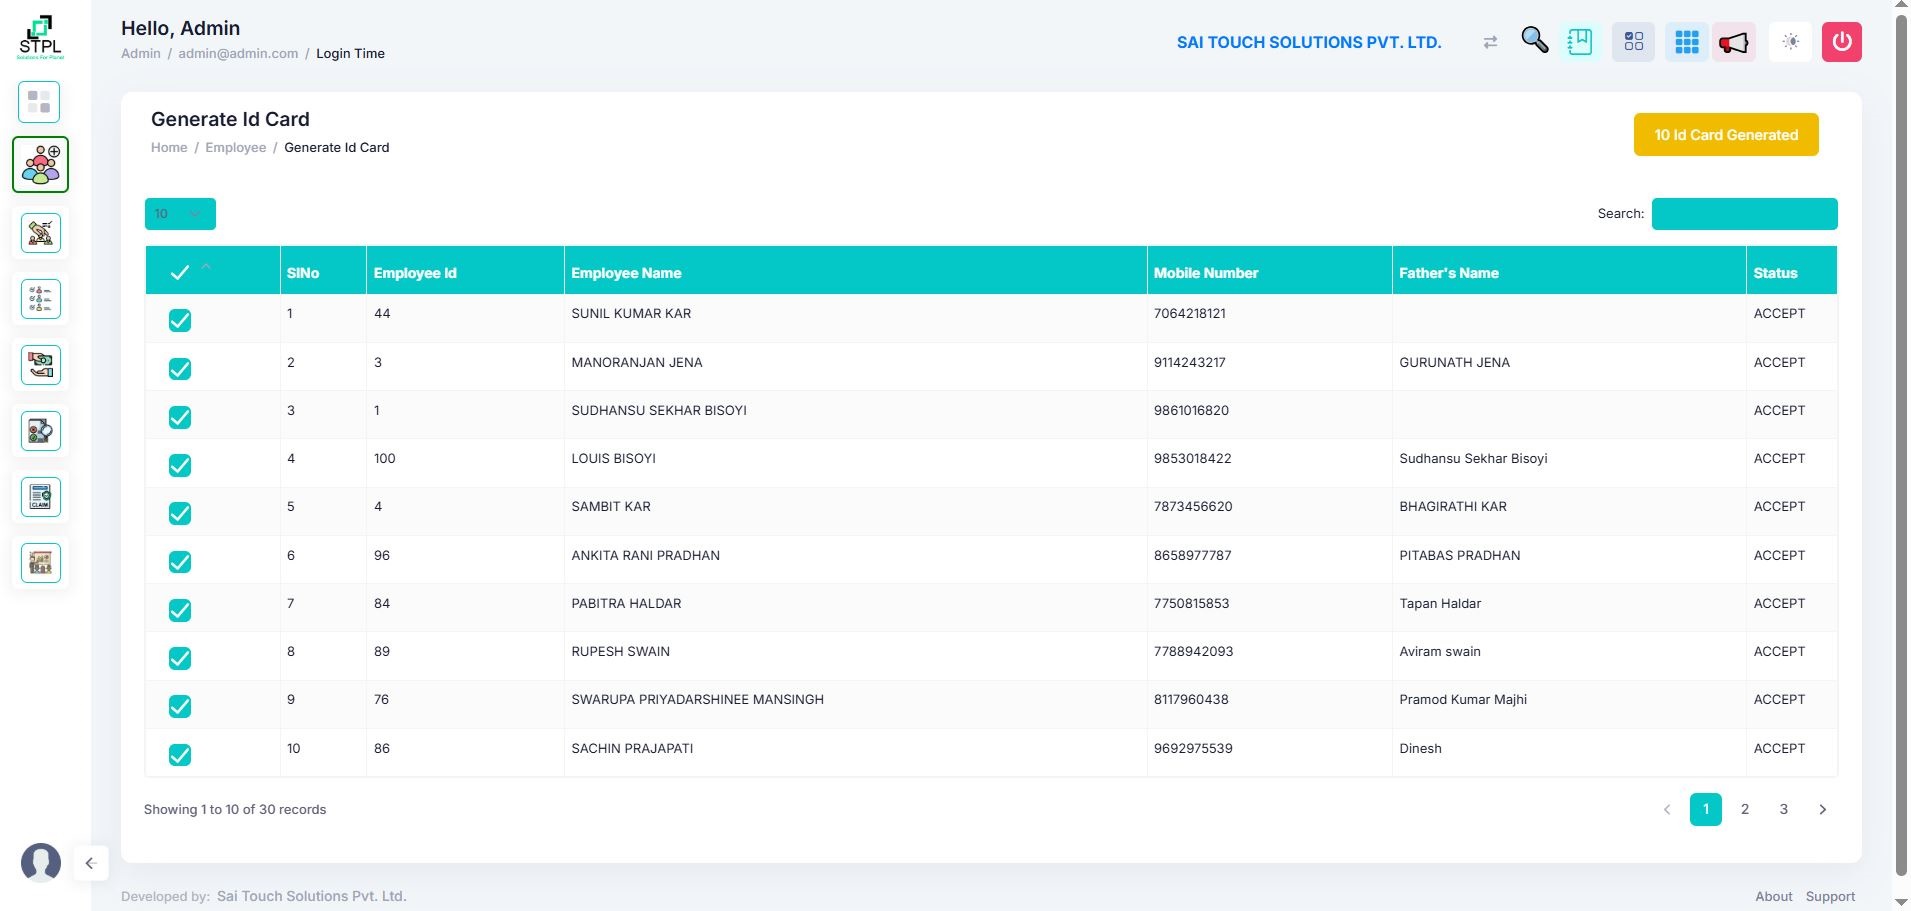
Task: Open the rows-per-page dropdown showing 10
Action: (180, 214)
